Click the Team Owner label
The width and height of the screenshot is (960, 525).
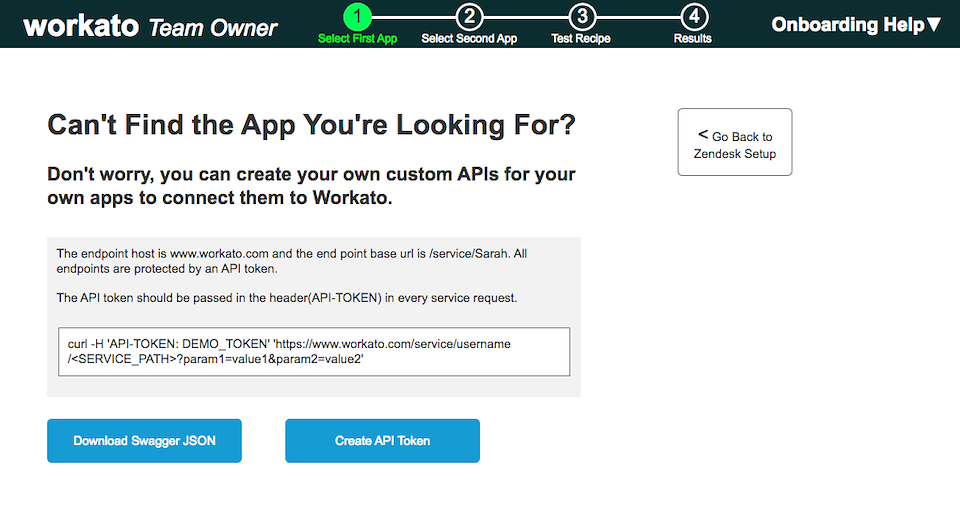point(212,28)
